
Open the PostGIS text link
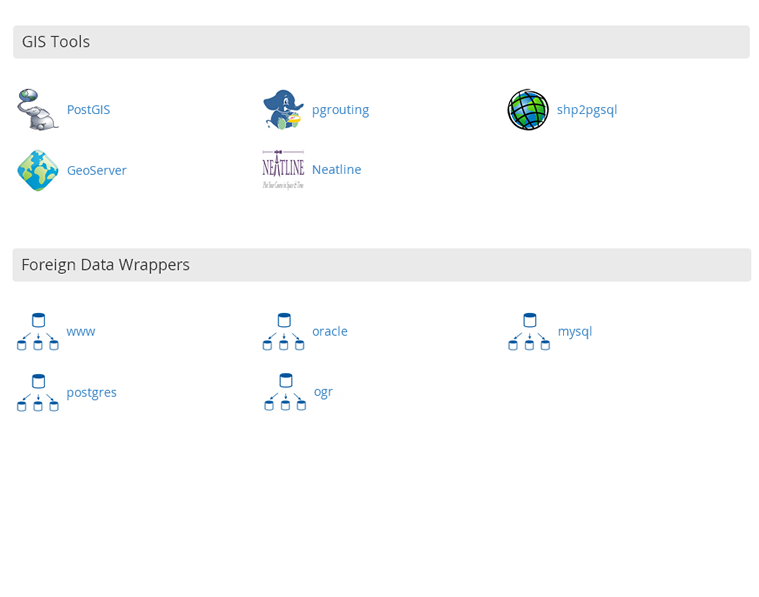88,110
